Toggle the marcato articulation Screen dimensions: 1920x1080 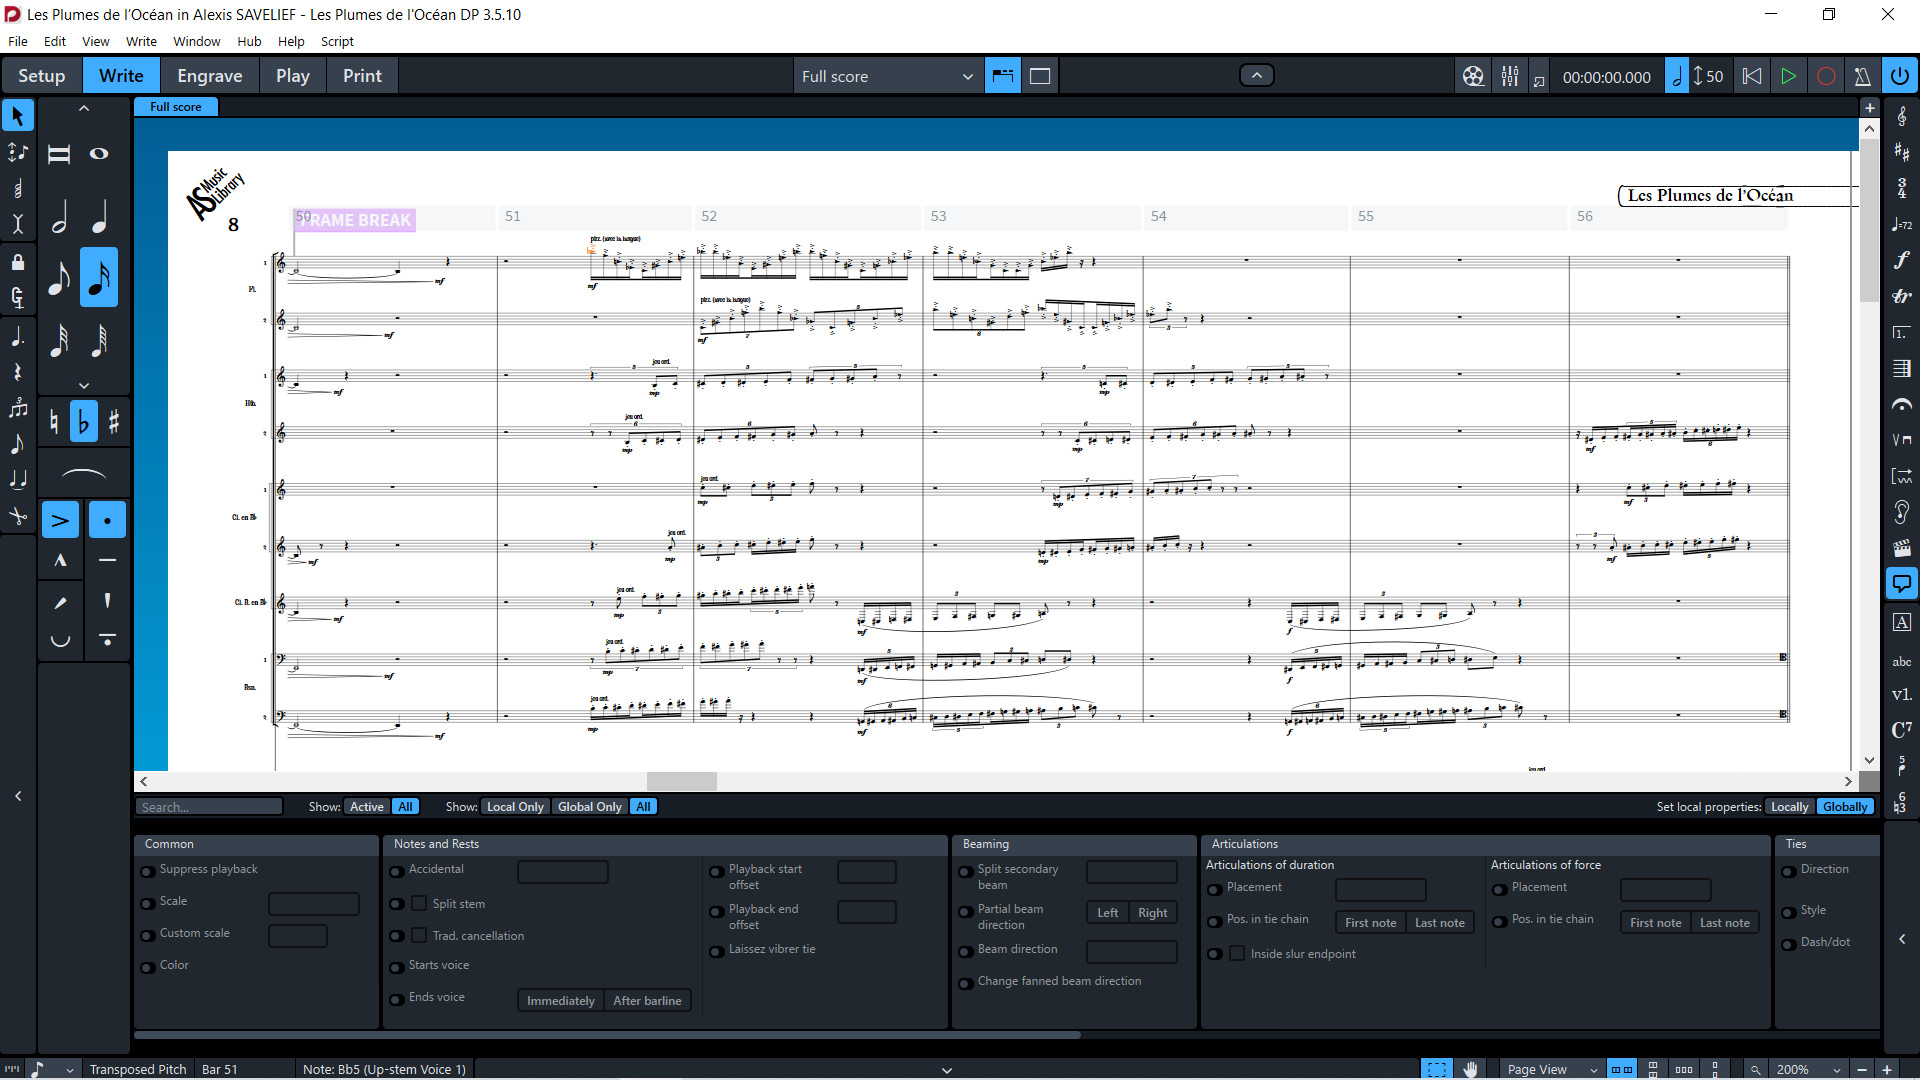pos(60,560)
